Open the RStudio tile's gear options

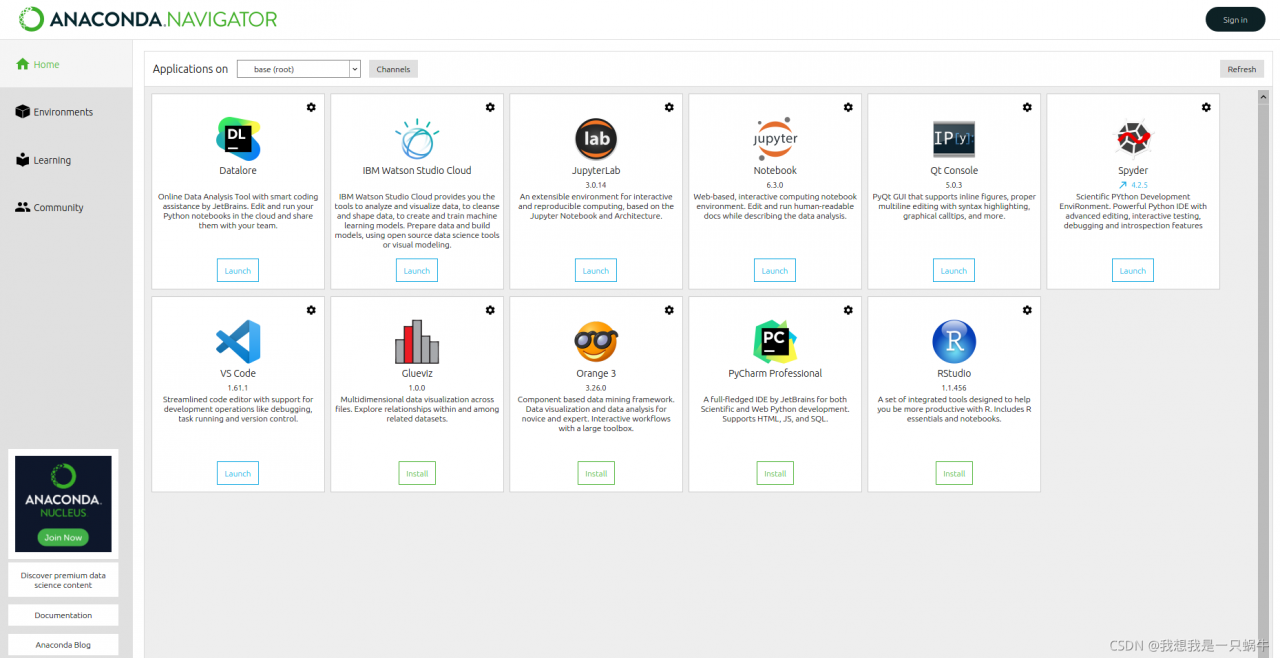1027,310
